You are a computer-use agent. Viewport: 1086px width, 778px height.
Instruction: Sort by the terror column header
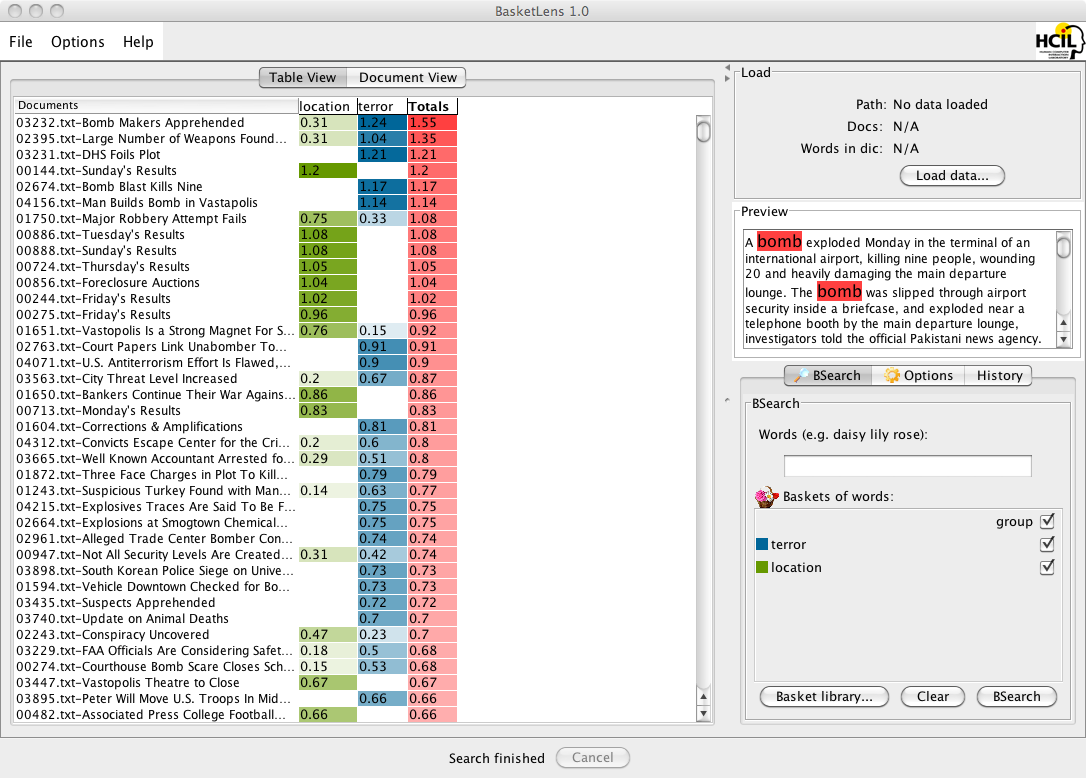click(x=382, y=106)
